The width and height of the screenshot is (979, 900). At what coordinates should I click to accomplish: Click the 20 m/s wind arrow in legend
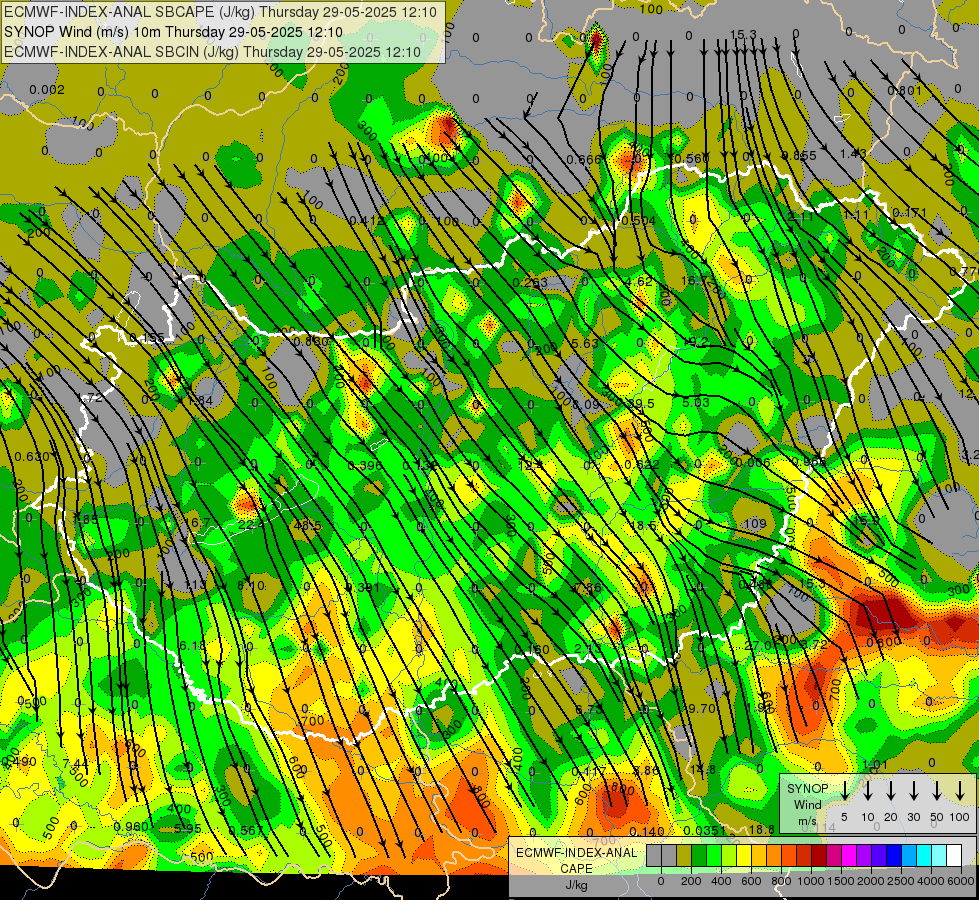[x=891, y=791]
